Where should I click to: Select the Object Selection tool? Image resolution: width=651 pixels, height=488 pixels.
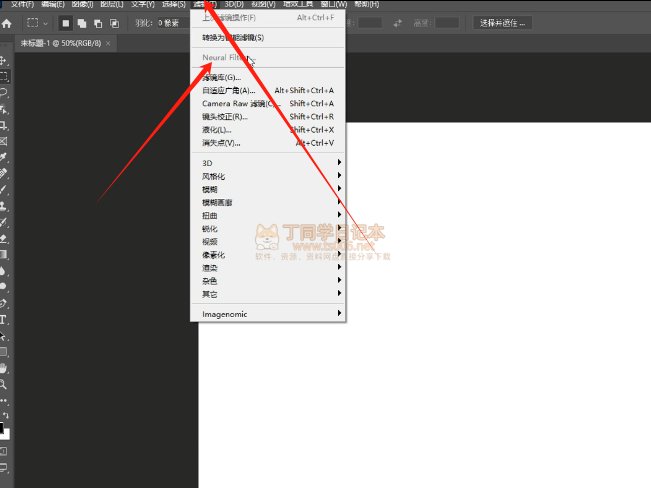click(x=4, y=109)
